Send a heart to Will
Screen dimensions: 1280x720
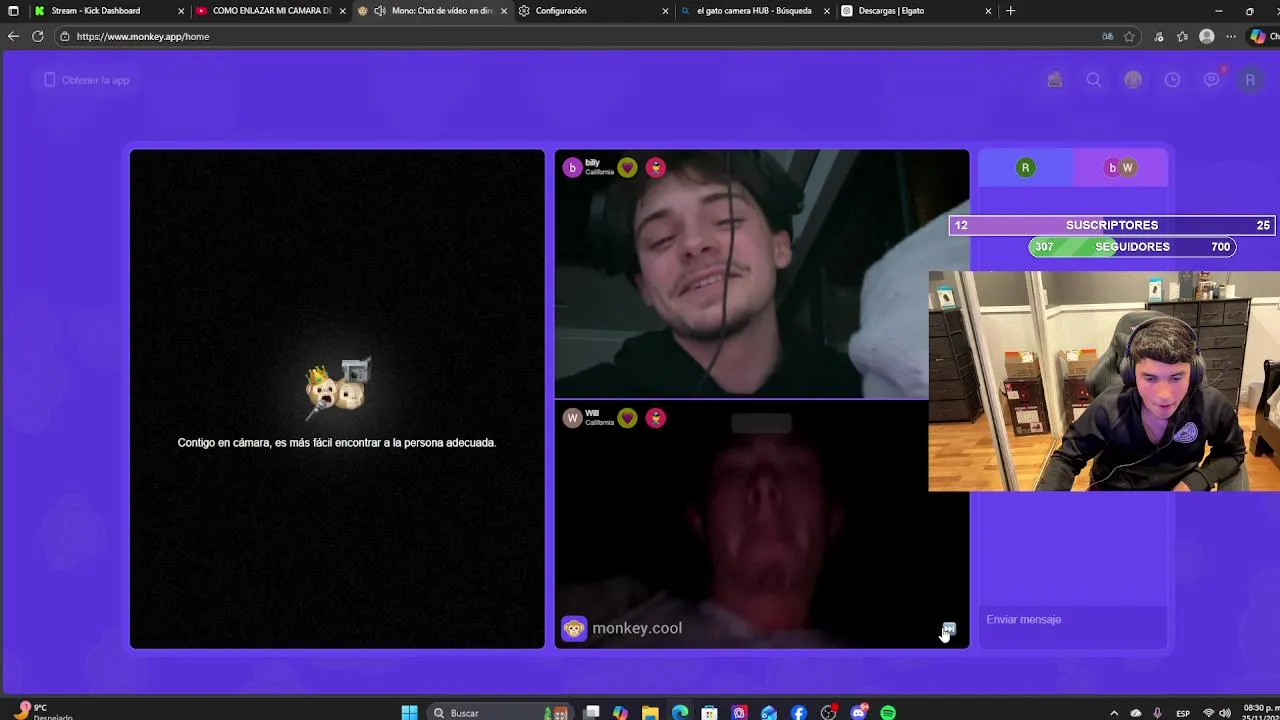coord(627,418)
